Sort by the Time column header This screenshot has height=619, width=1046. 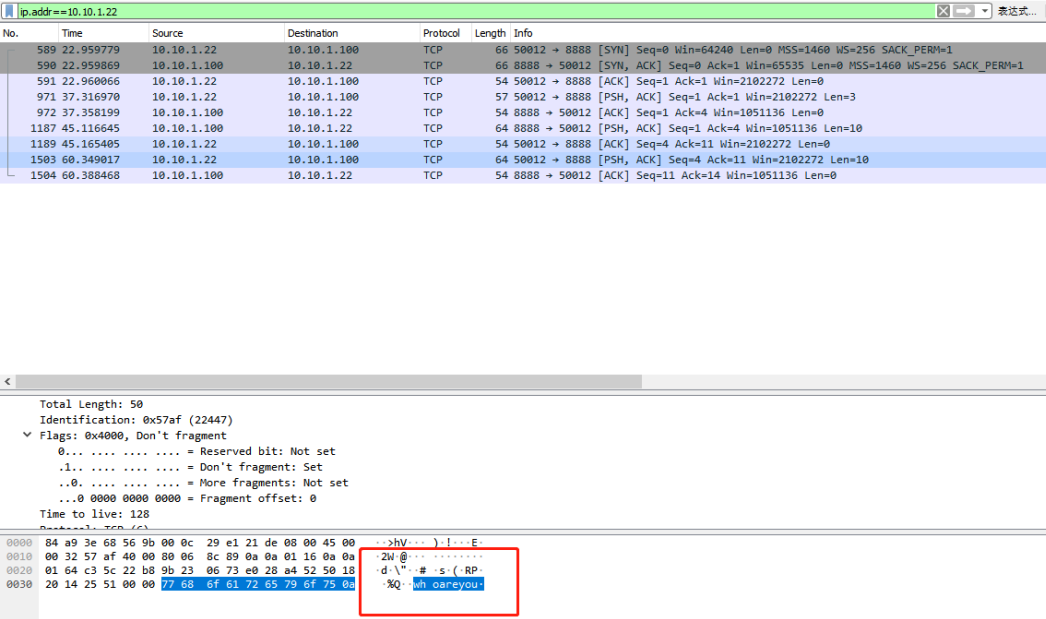(103, 33)
